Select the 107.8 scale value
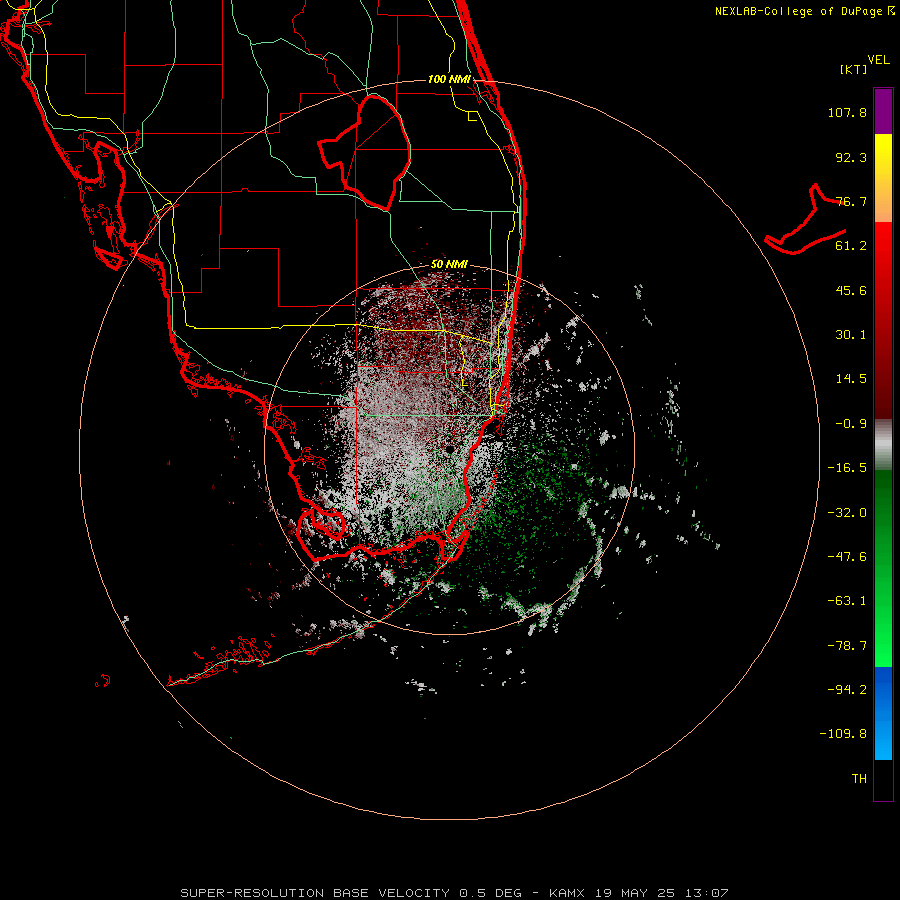The height and width of the screenshot is (900, 900). point(847,112)
